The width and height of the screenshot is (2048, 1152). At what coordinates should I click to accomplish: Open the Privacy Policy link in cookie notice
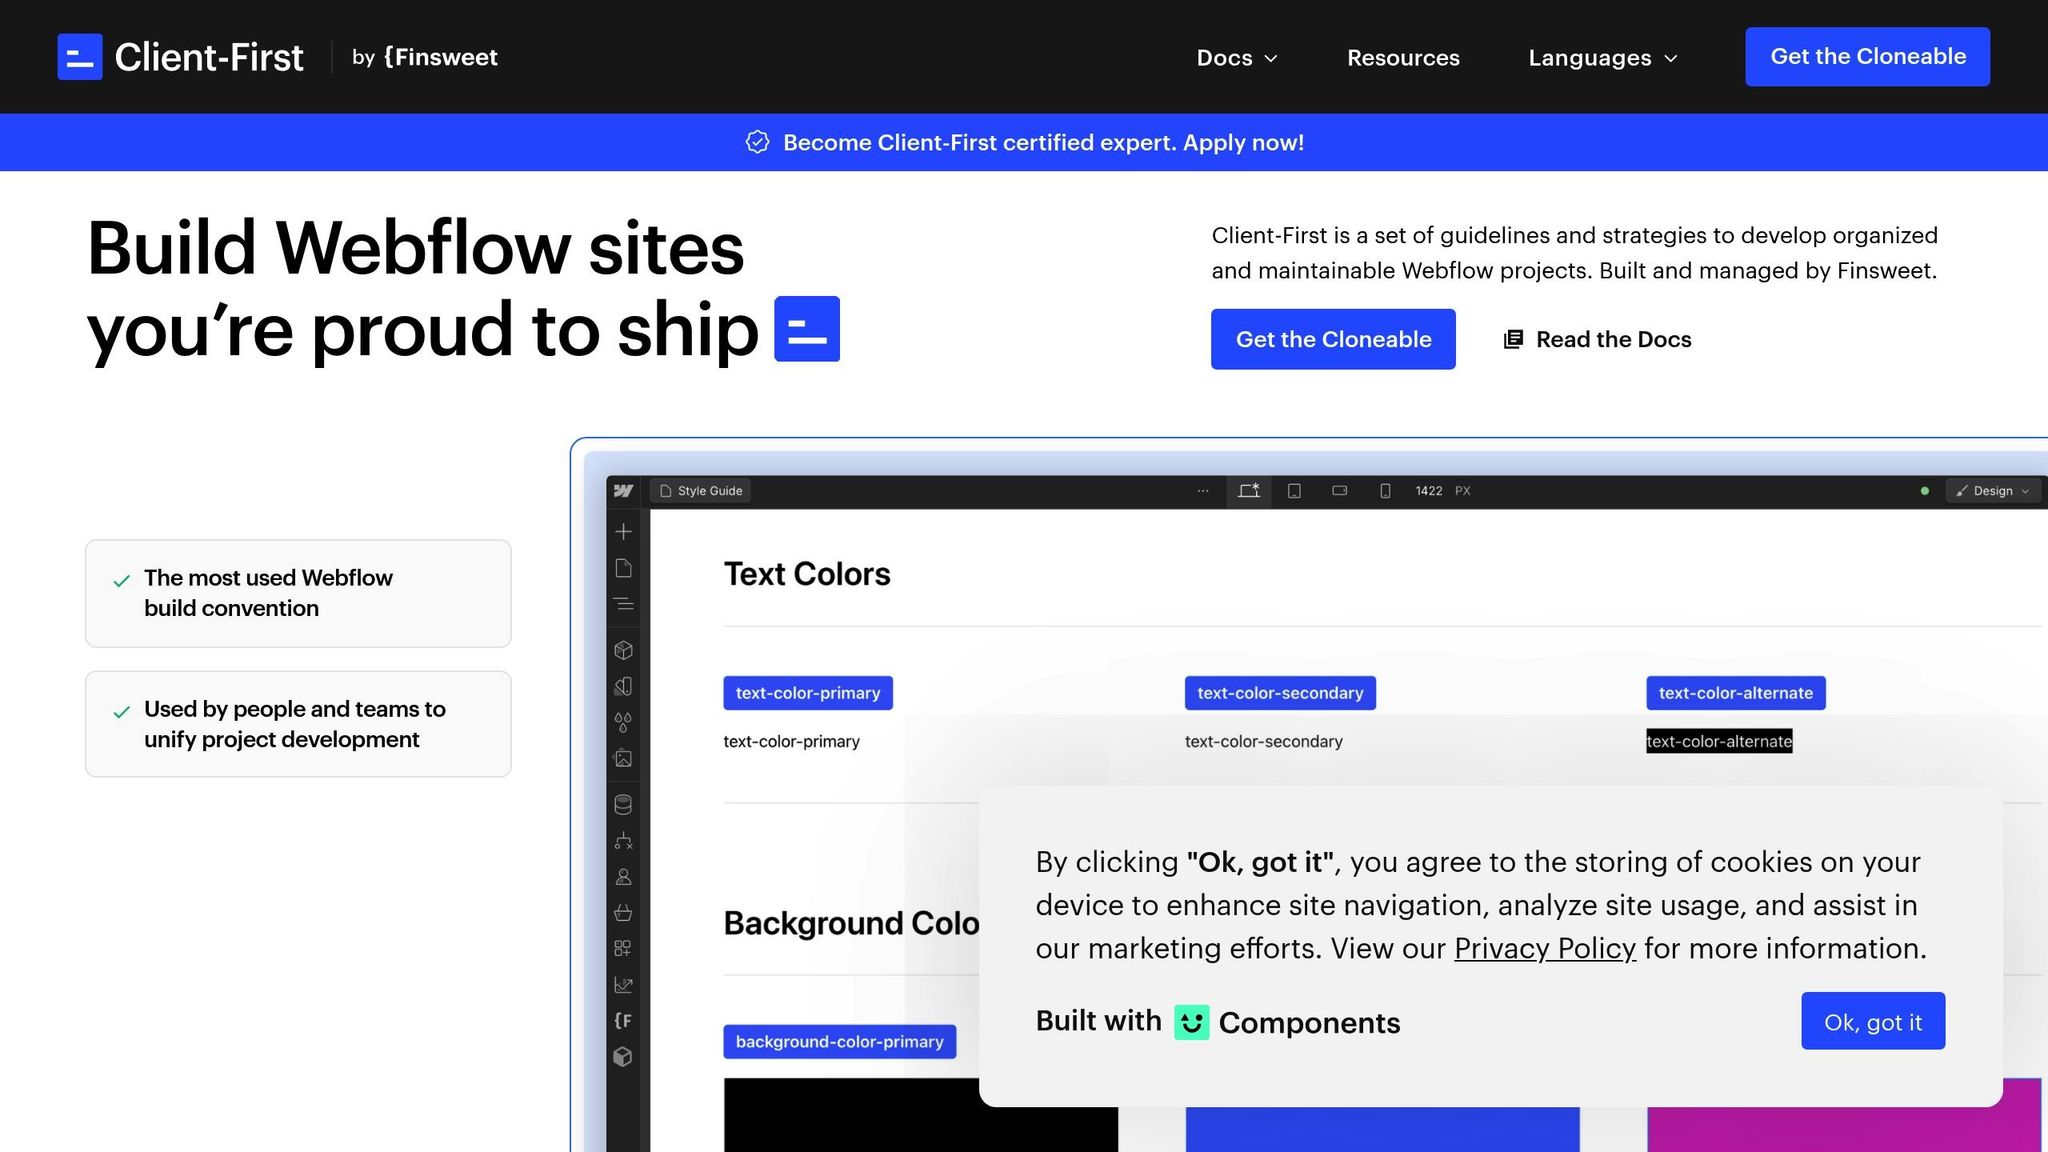click(x=1545, y=948)
